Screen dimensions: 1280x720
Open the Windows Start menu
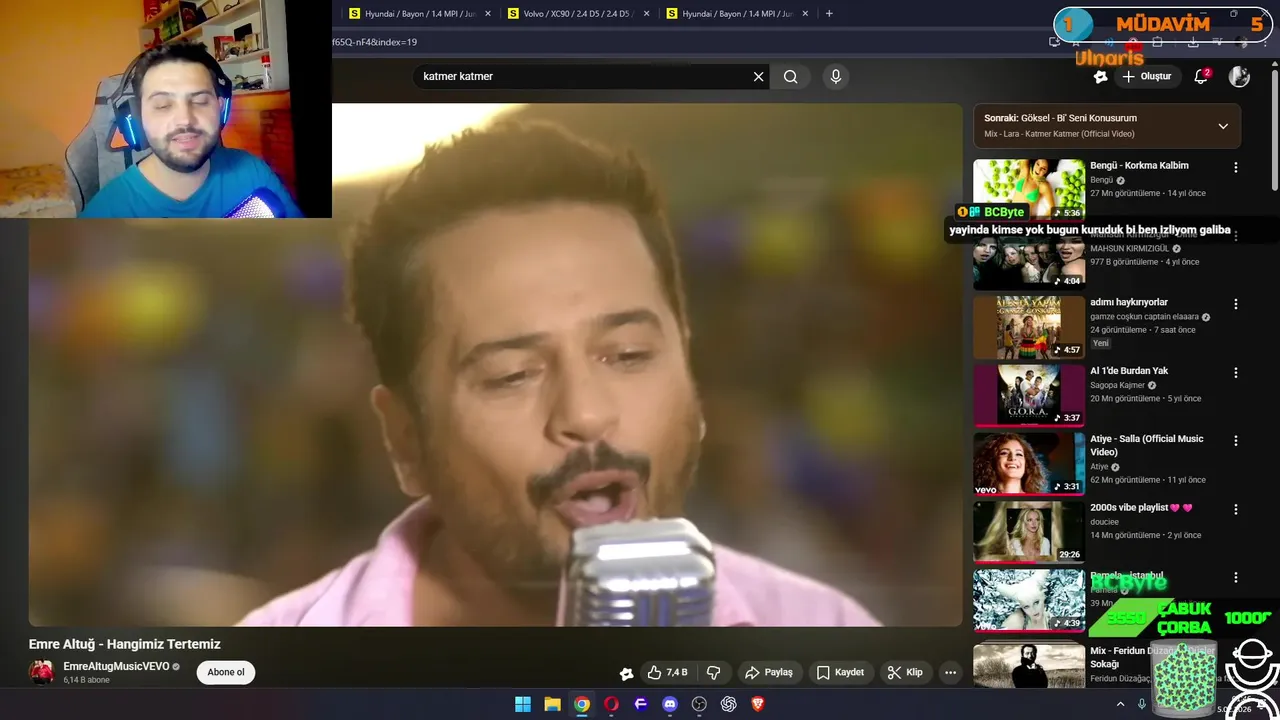pos(523,704)
